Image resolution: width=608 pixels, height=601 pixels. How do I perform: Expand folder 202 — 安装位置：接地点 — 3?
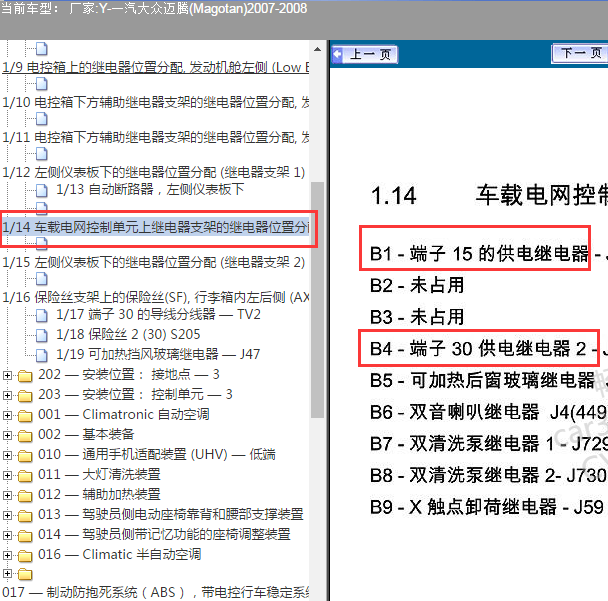[x=7, y=375]
